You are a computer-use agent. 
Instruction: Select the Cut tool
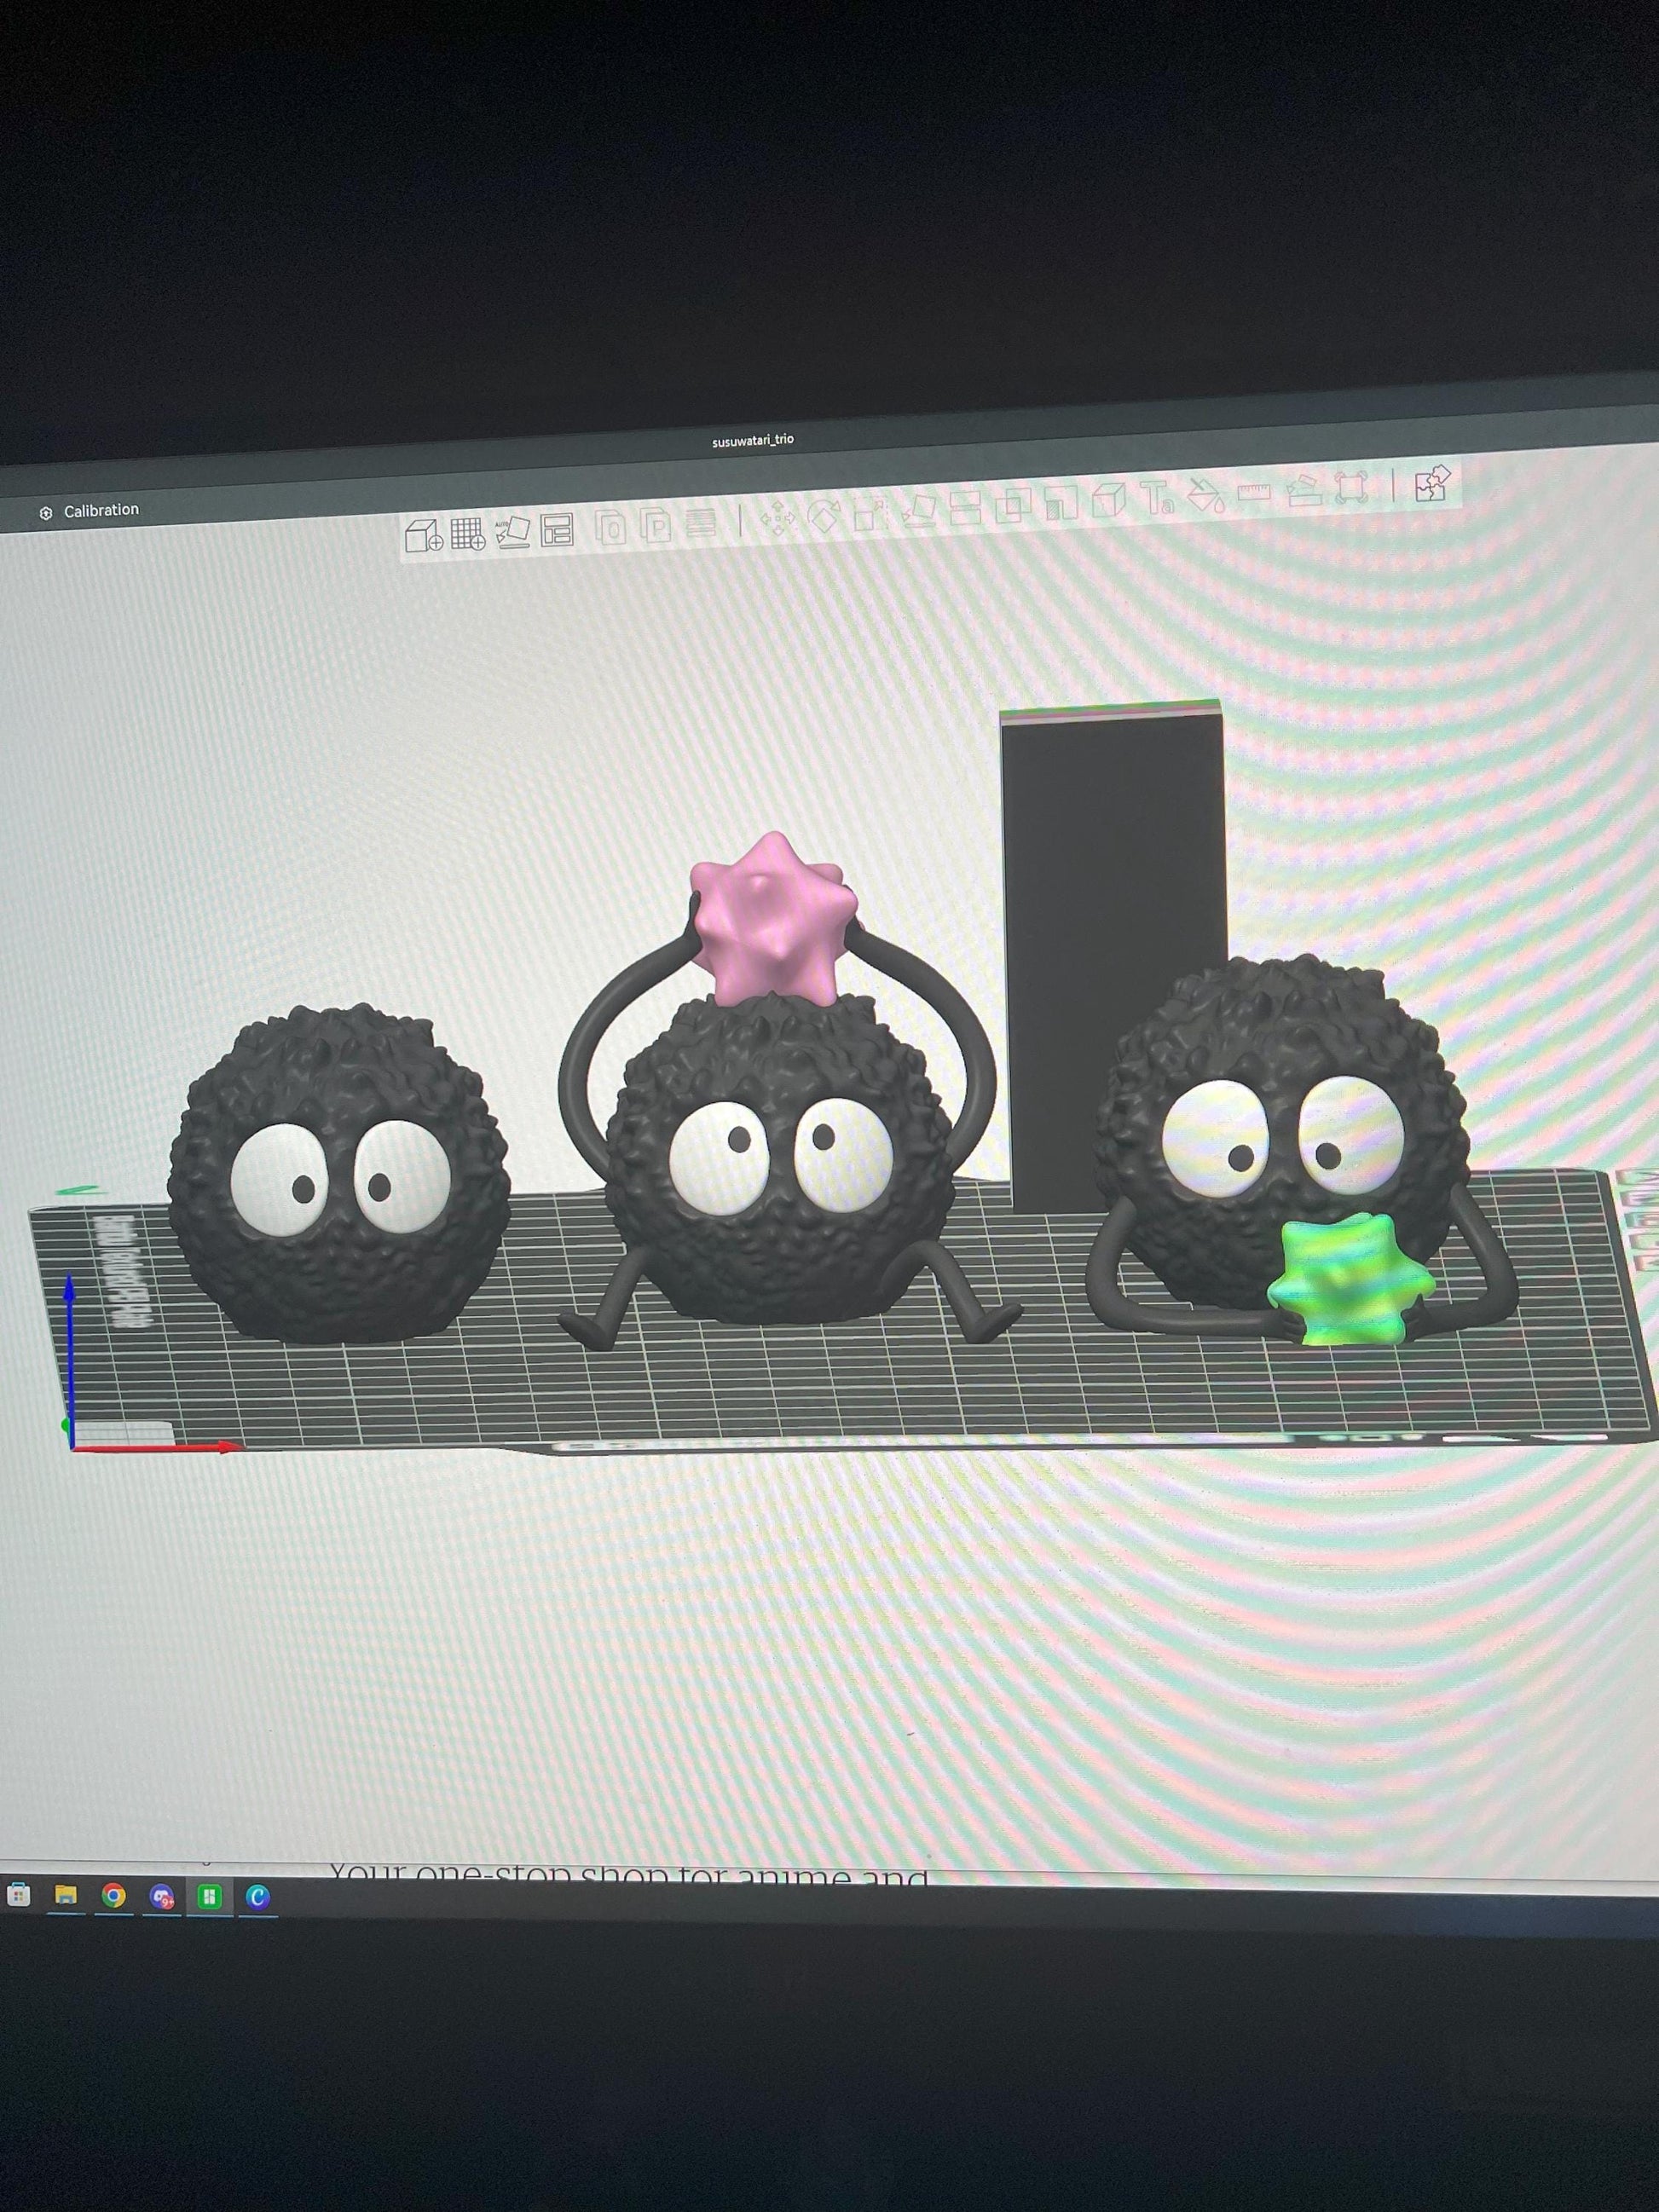(965, 507)
